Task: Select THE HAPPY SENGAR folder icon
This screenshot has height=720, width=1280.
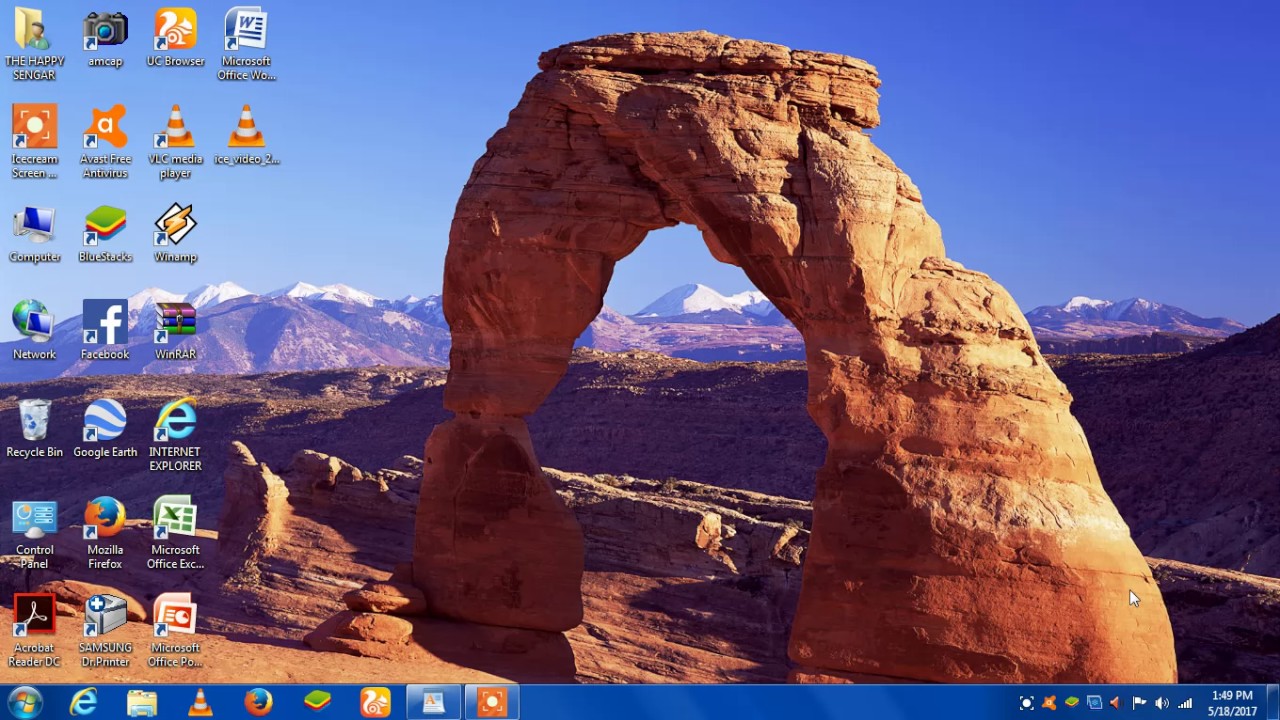Action: (x=34, y=44)
